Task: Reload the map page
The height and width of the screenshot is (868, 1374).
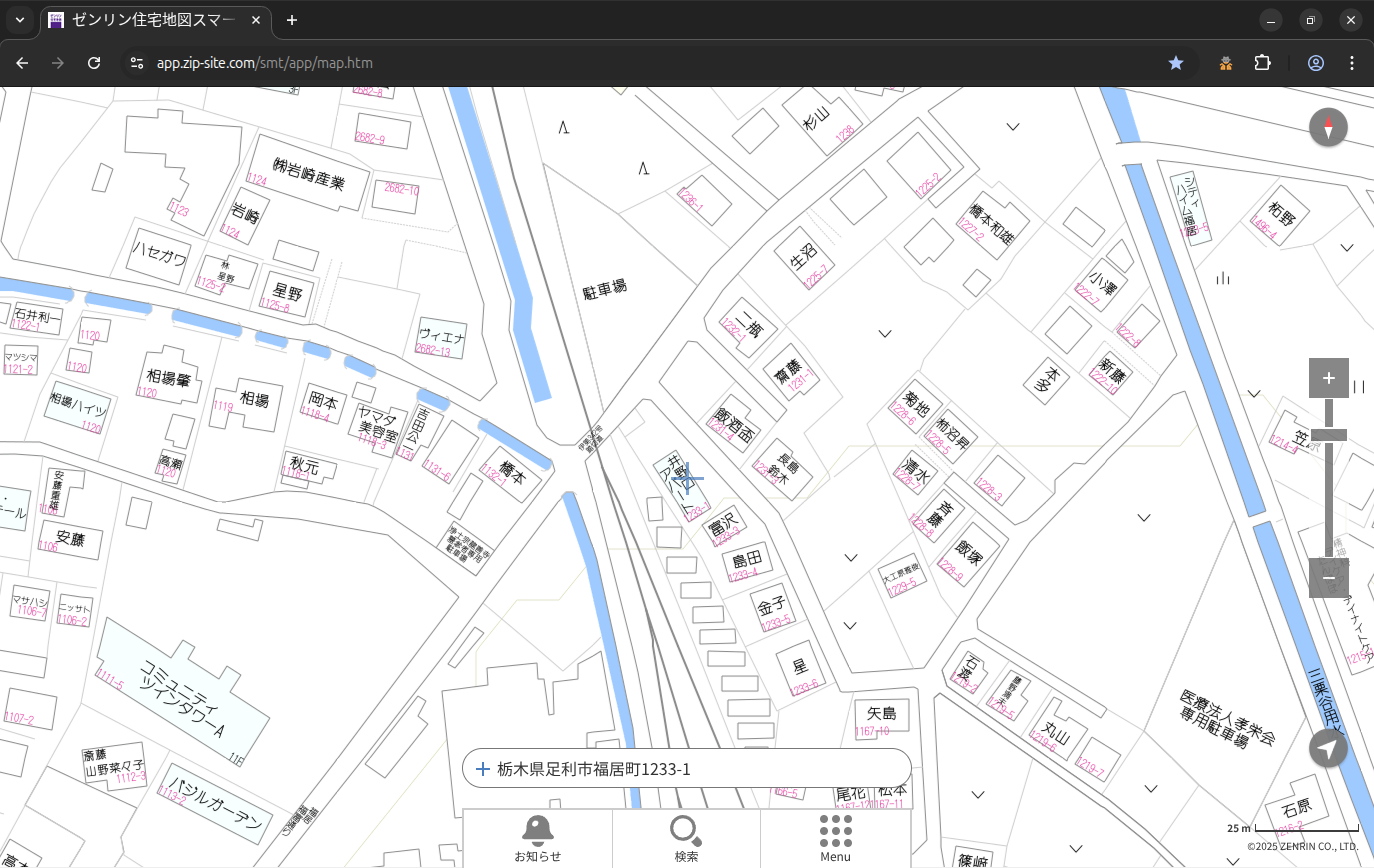Action: (x=94, y=63)
